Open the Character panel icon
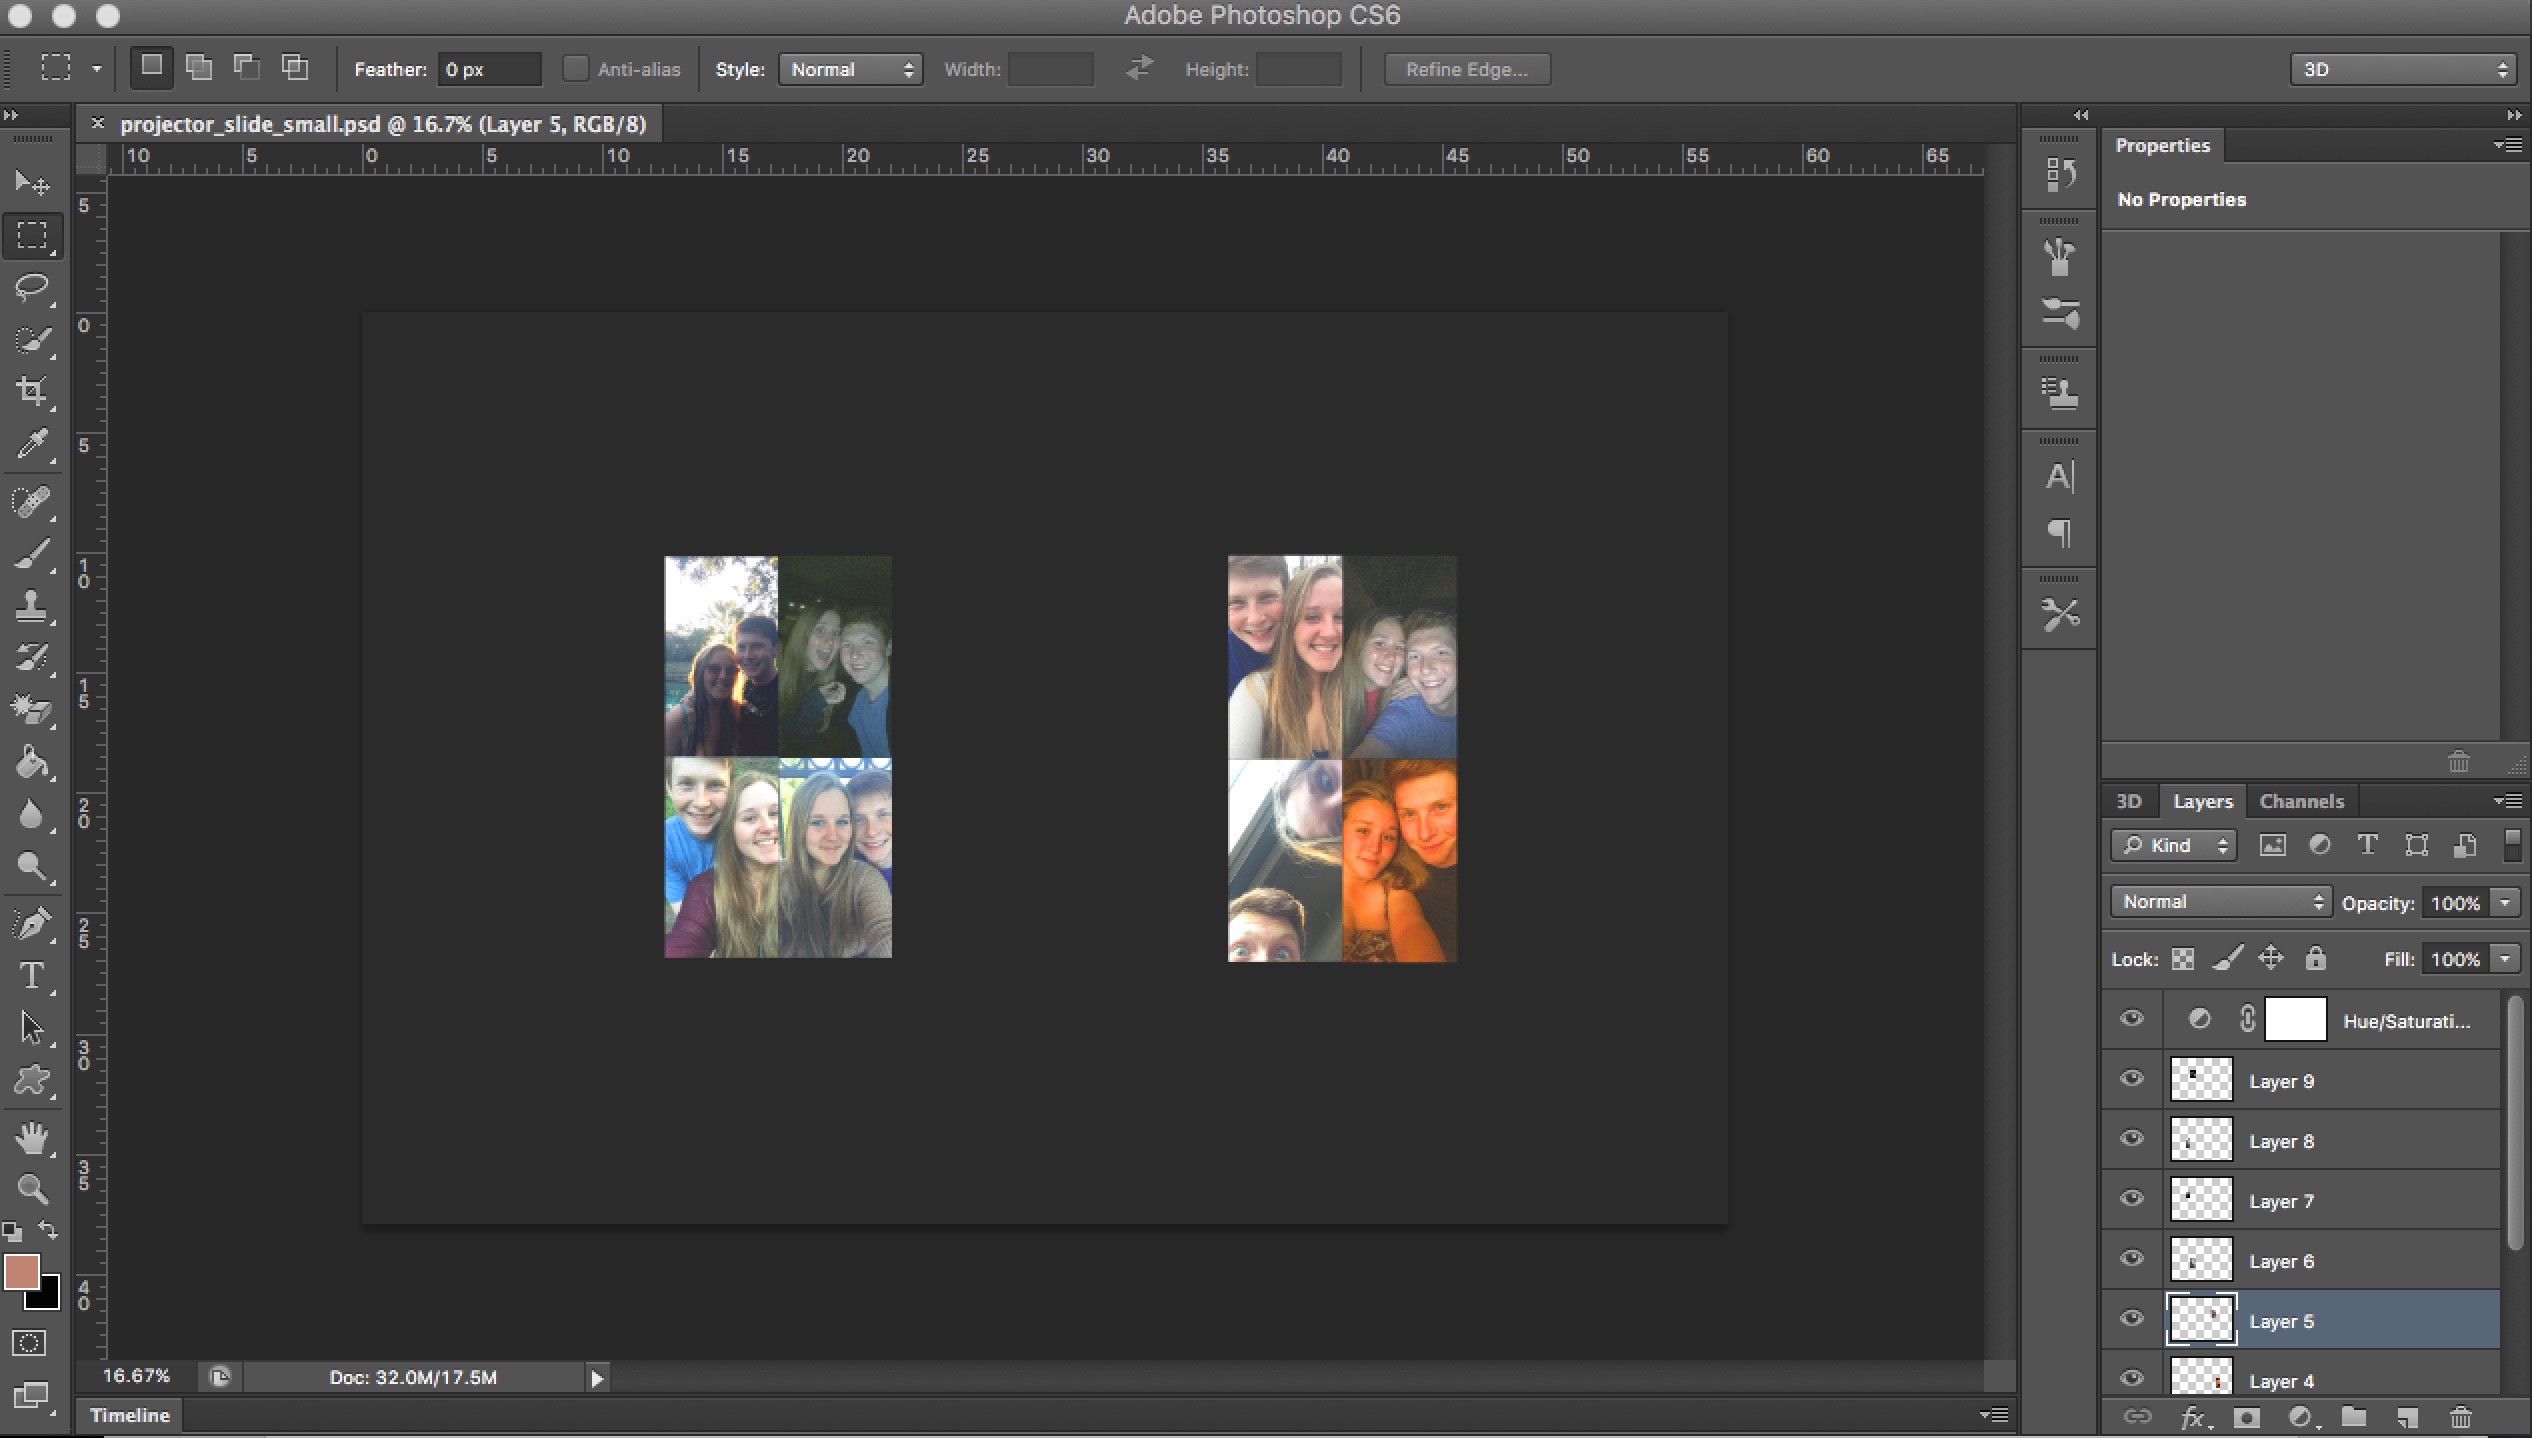2532x1438 pixels. tap(2059, 477)
